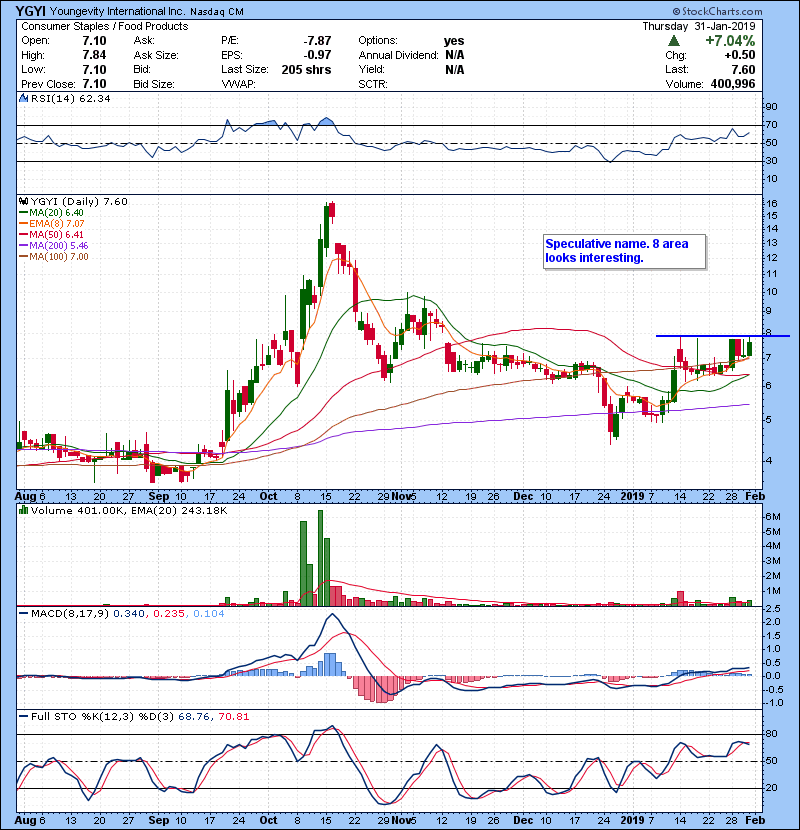The image size is (800, 830).
Task: Click the MACD histogram value 0.104
Action: (209, 614)
